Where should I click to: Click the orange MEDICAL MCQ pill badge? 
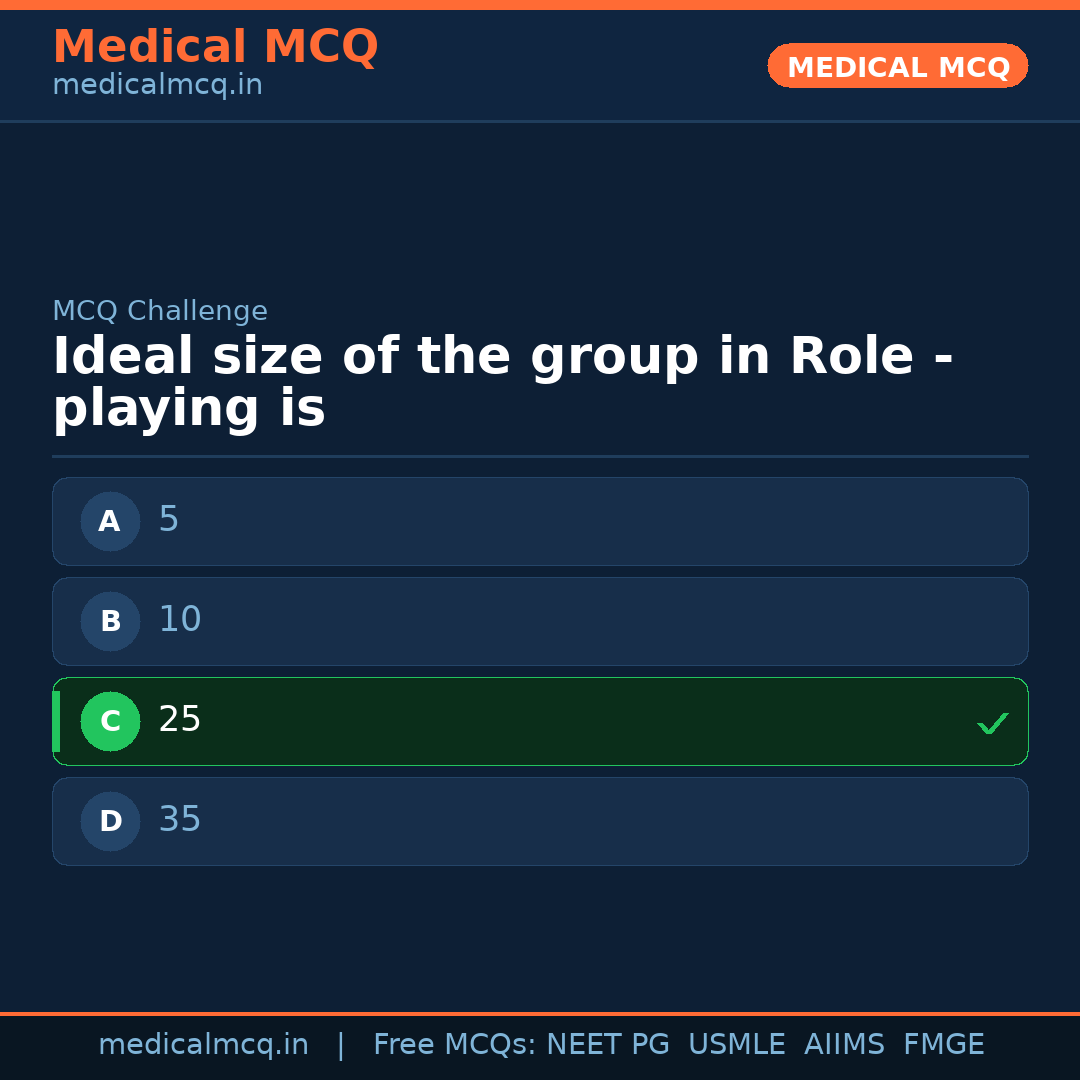[x=897, y=66]
